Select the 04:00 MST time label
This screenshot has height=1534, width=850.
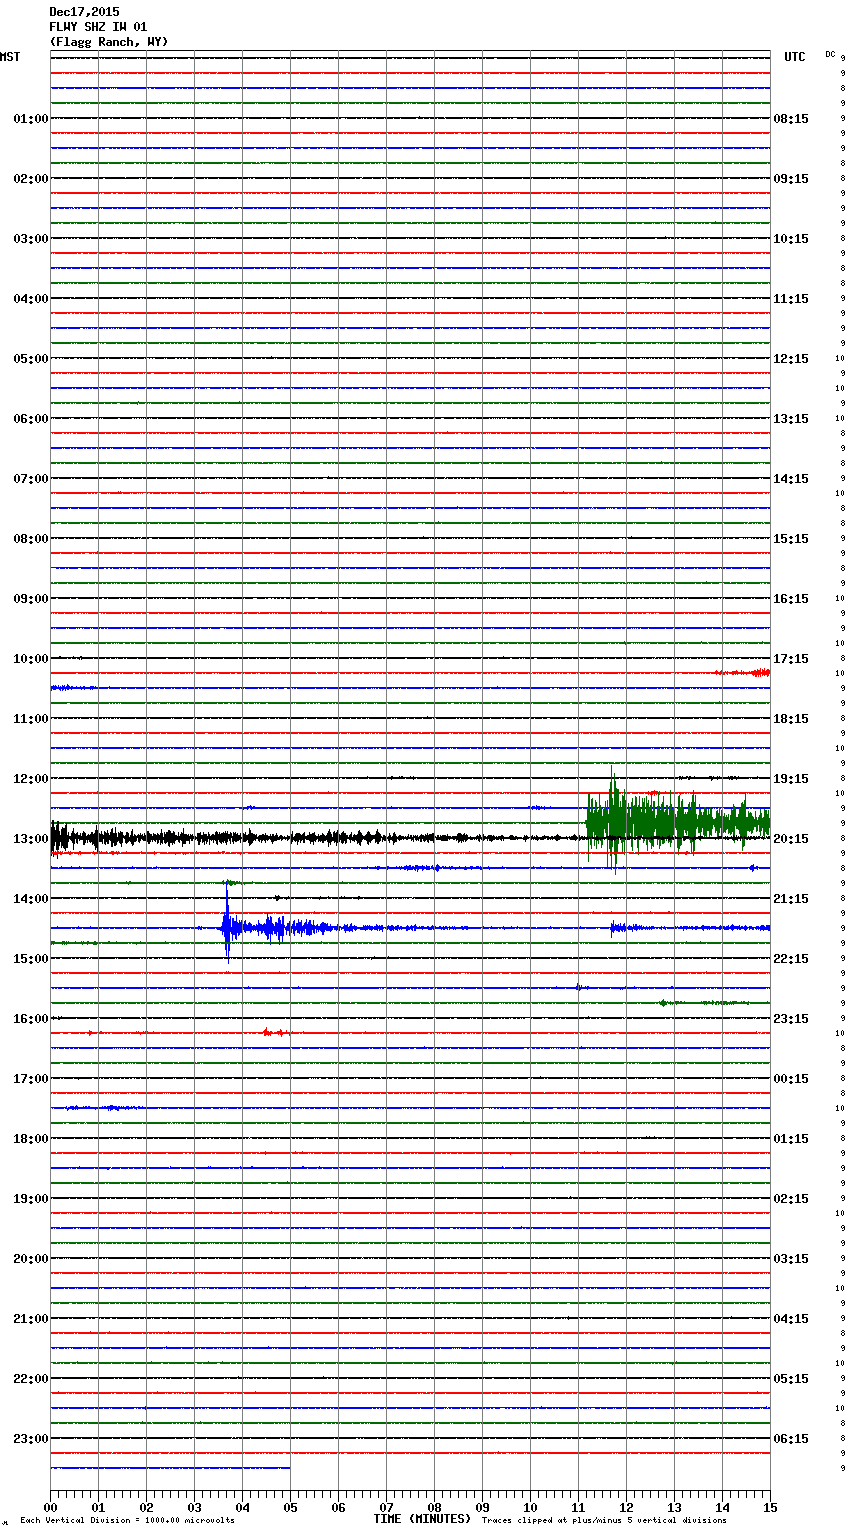31,299
